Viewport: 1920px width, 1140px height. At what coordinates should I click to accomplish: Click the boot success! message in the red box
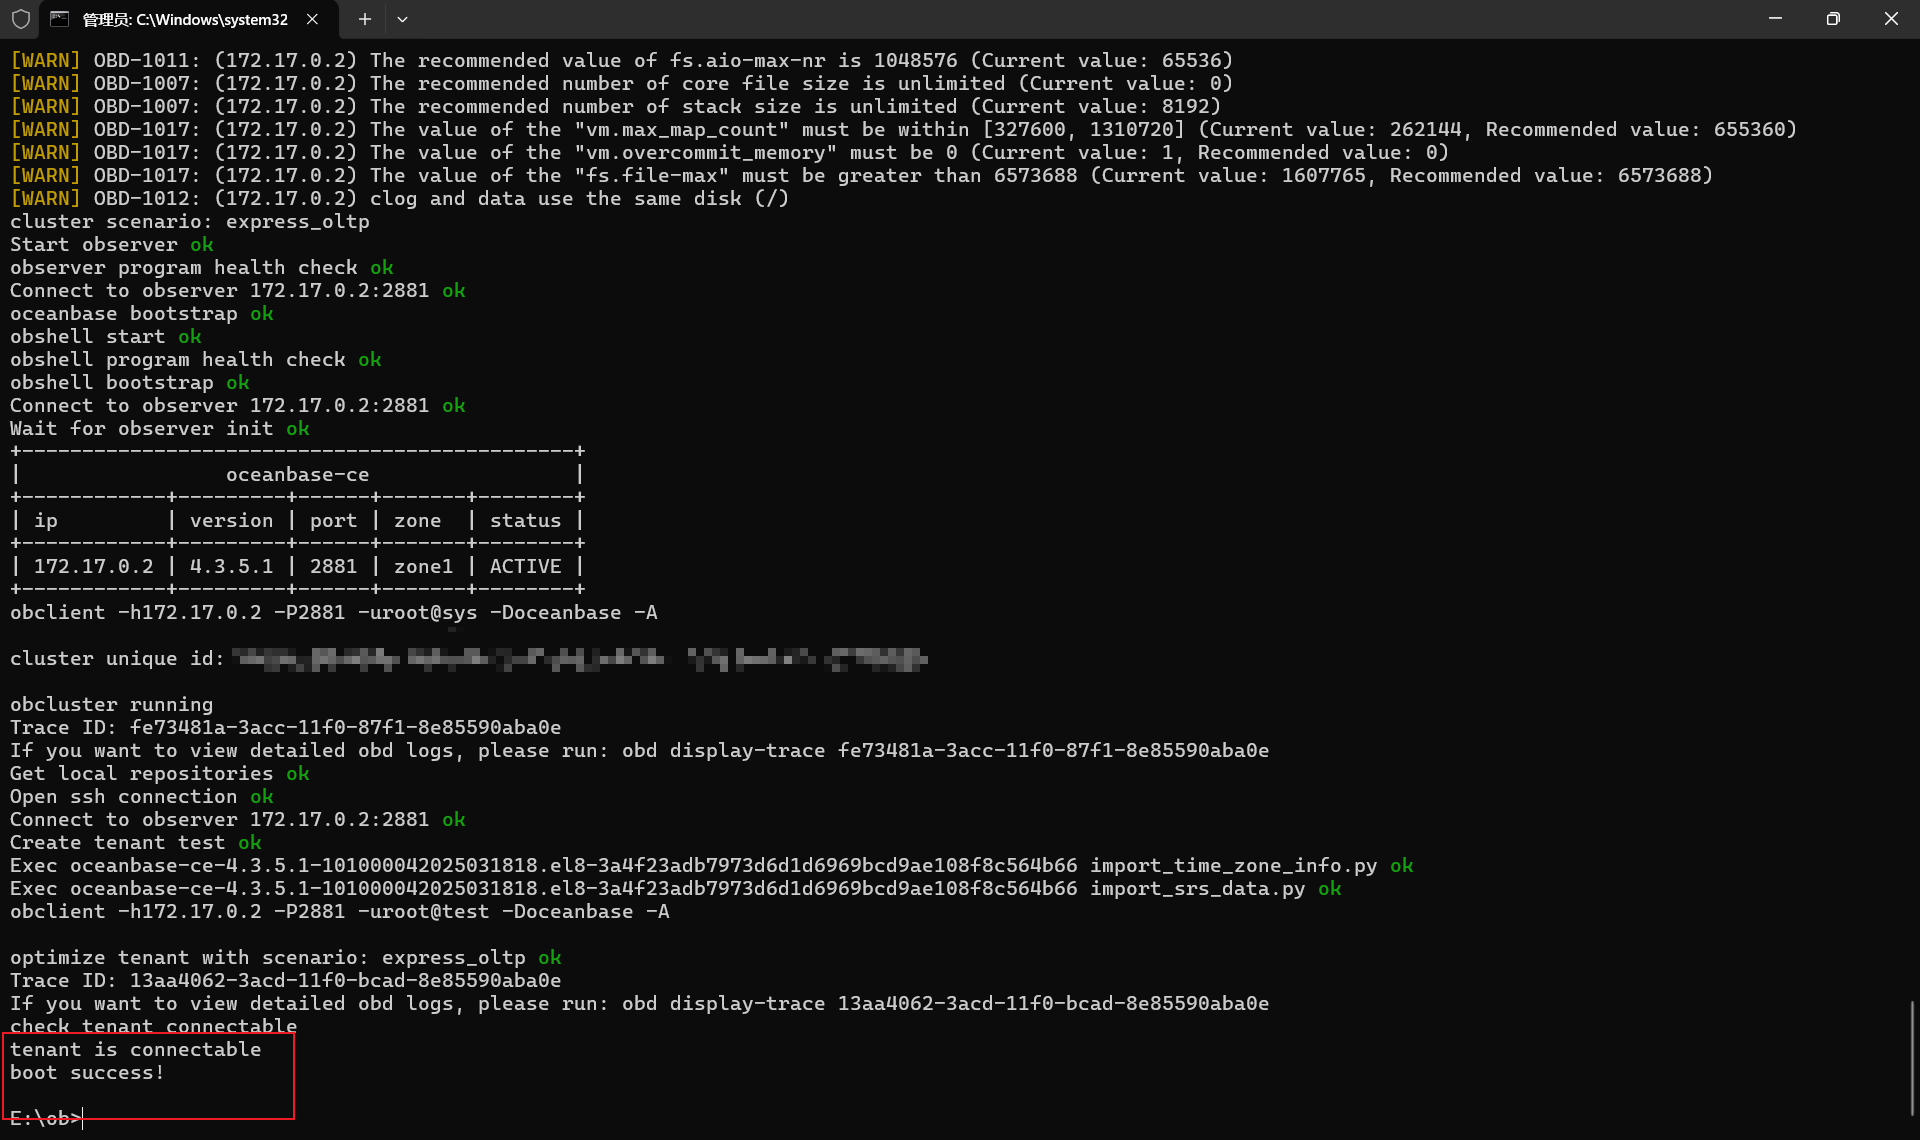[x=86, y=1072]
